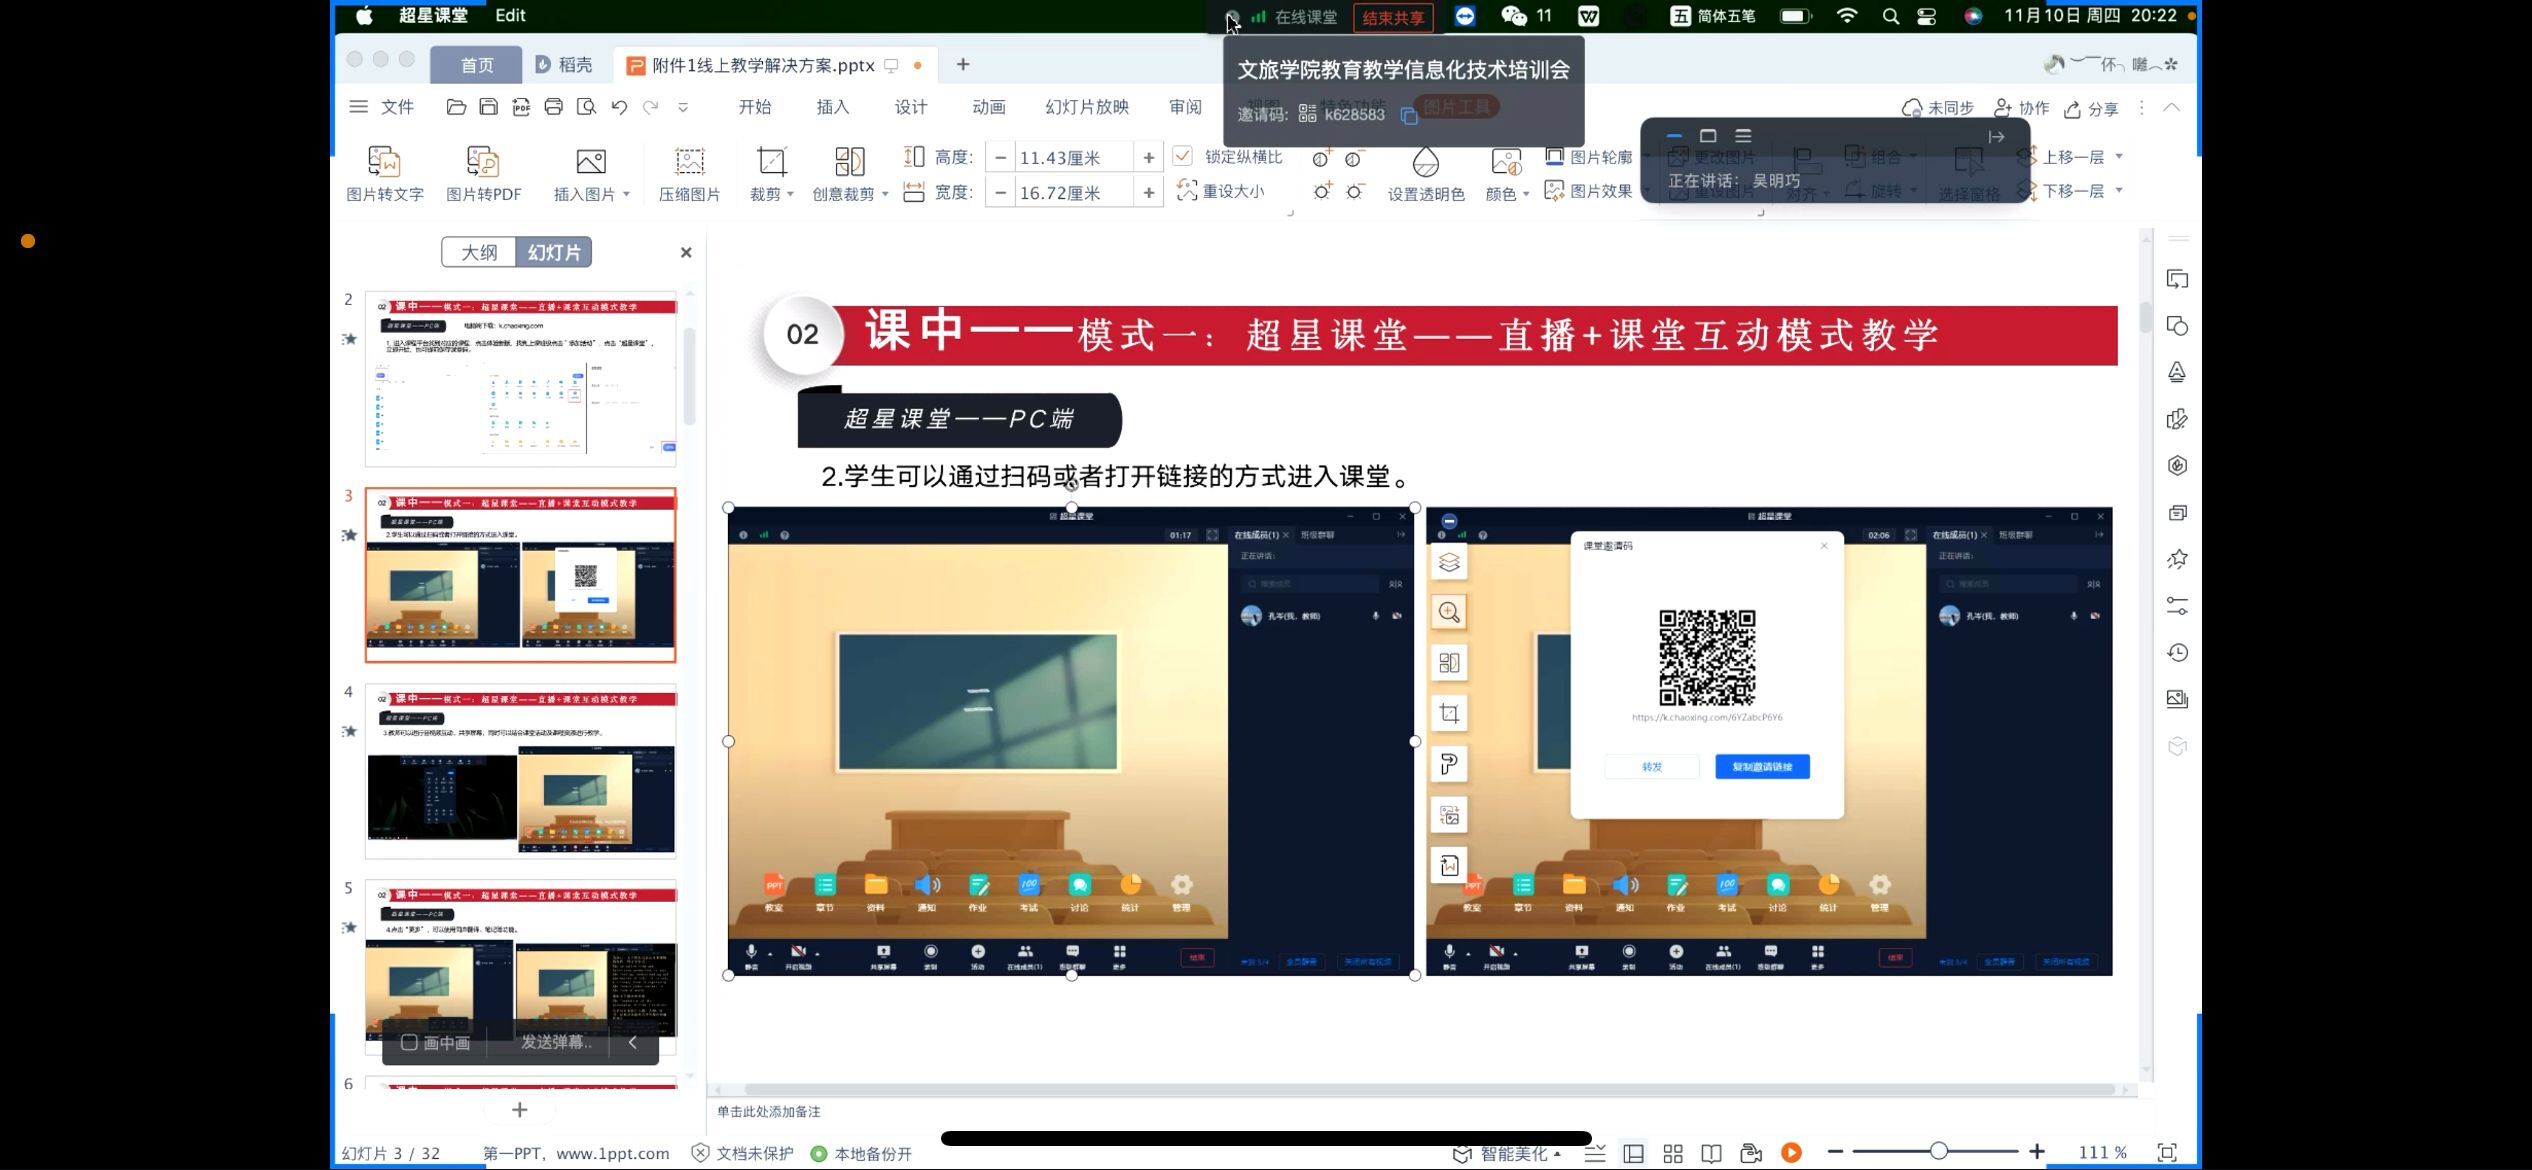Click the save icon in quick toolbar
The width and height of the screenshot is (2532, 1170).
tap(488, 107)
